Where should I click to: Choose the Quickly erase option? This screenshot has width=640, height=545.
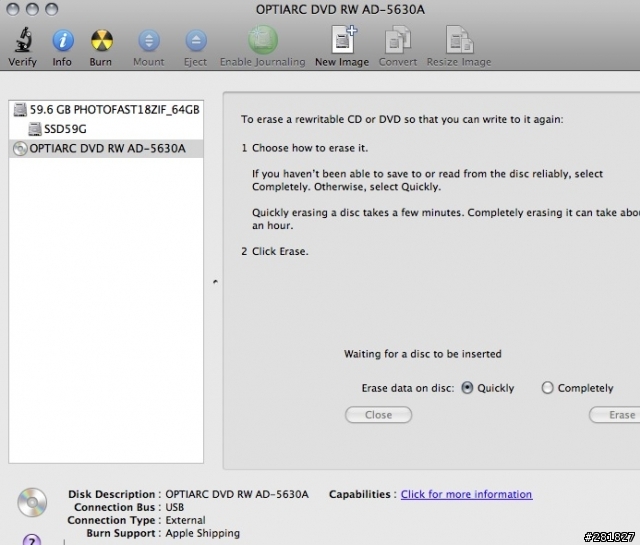(467, 387)
